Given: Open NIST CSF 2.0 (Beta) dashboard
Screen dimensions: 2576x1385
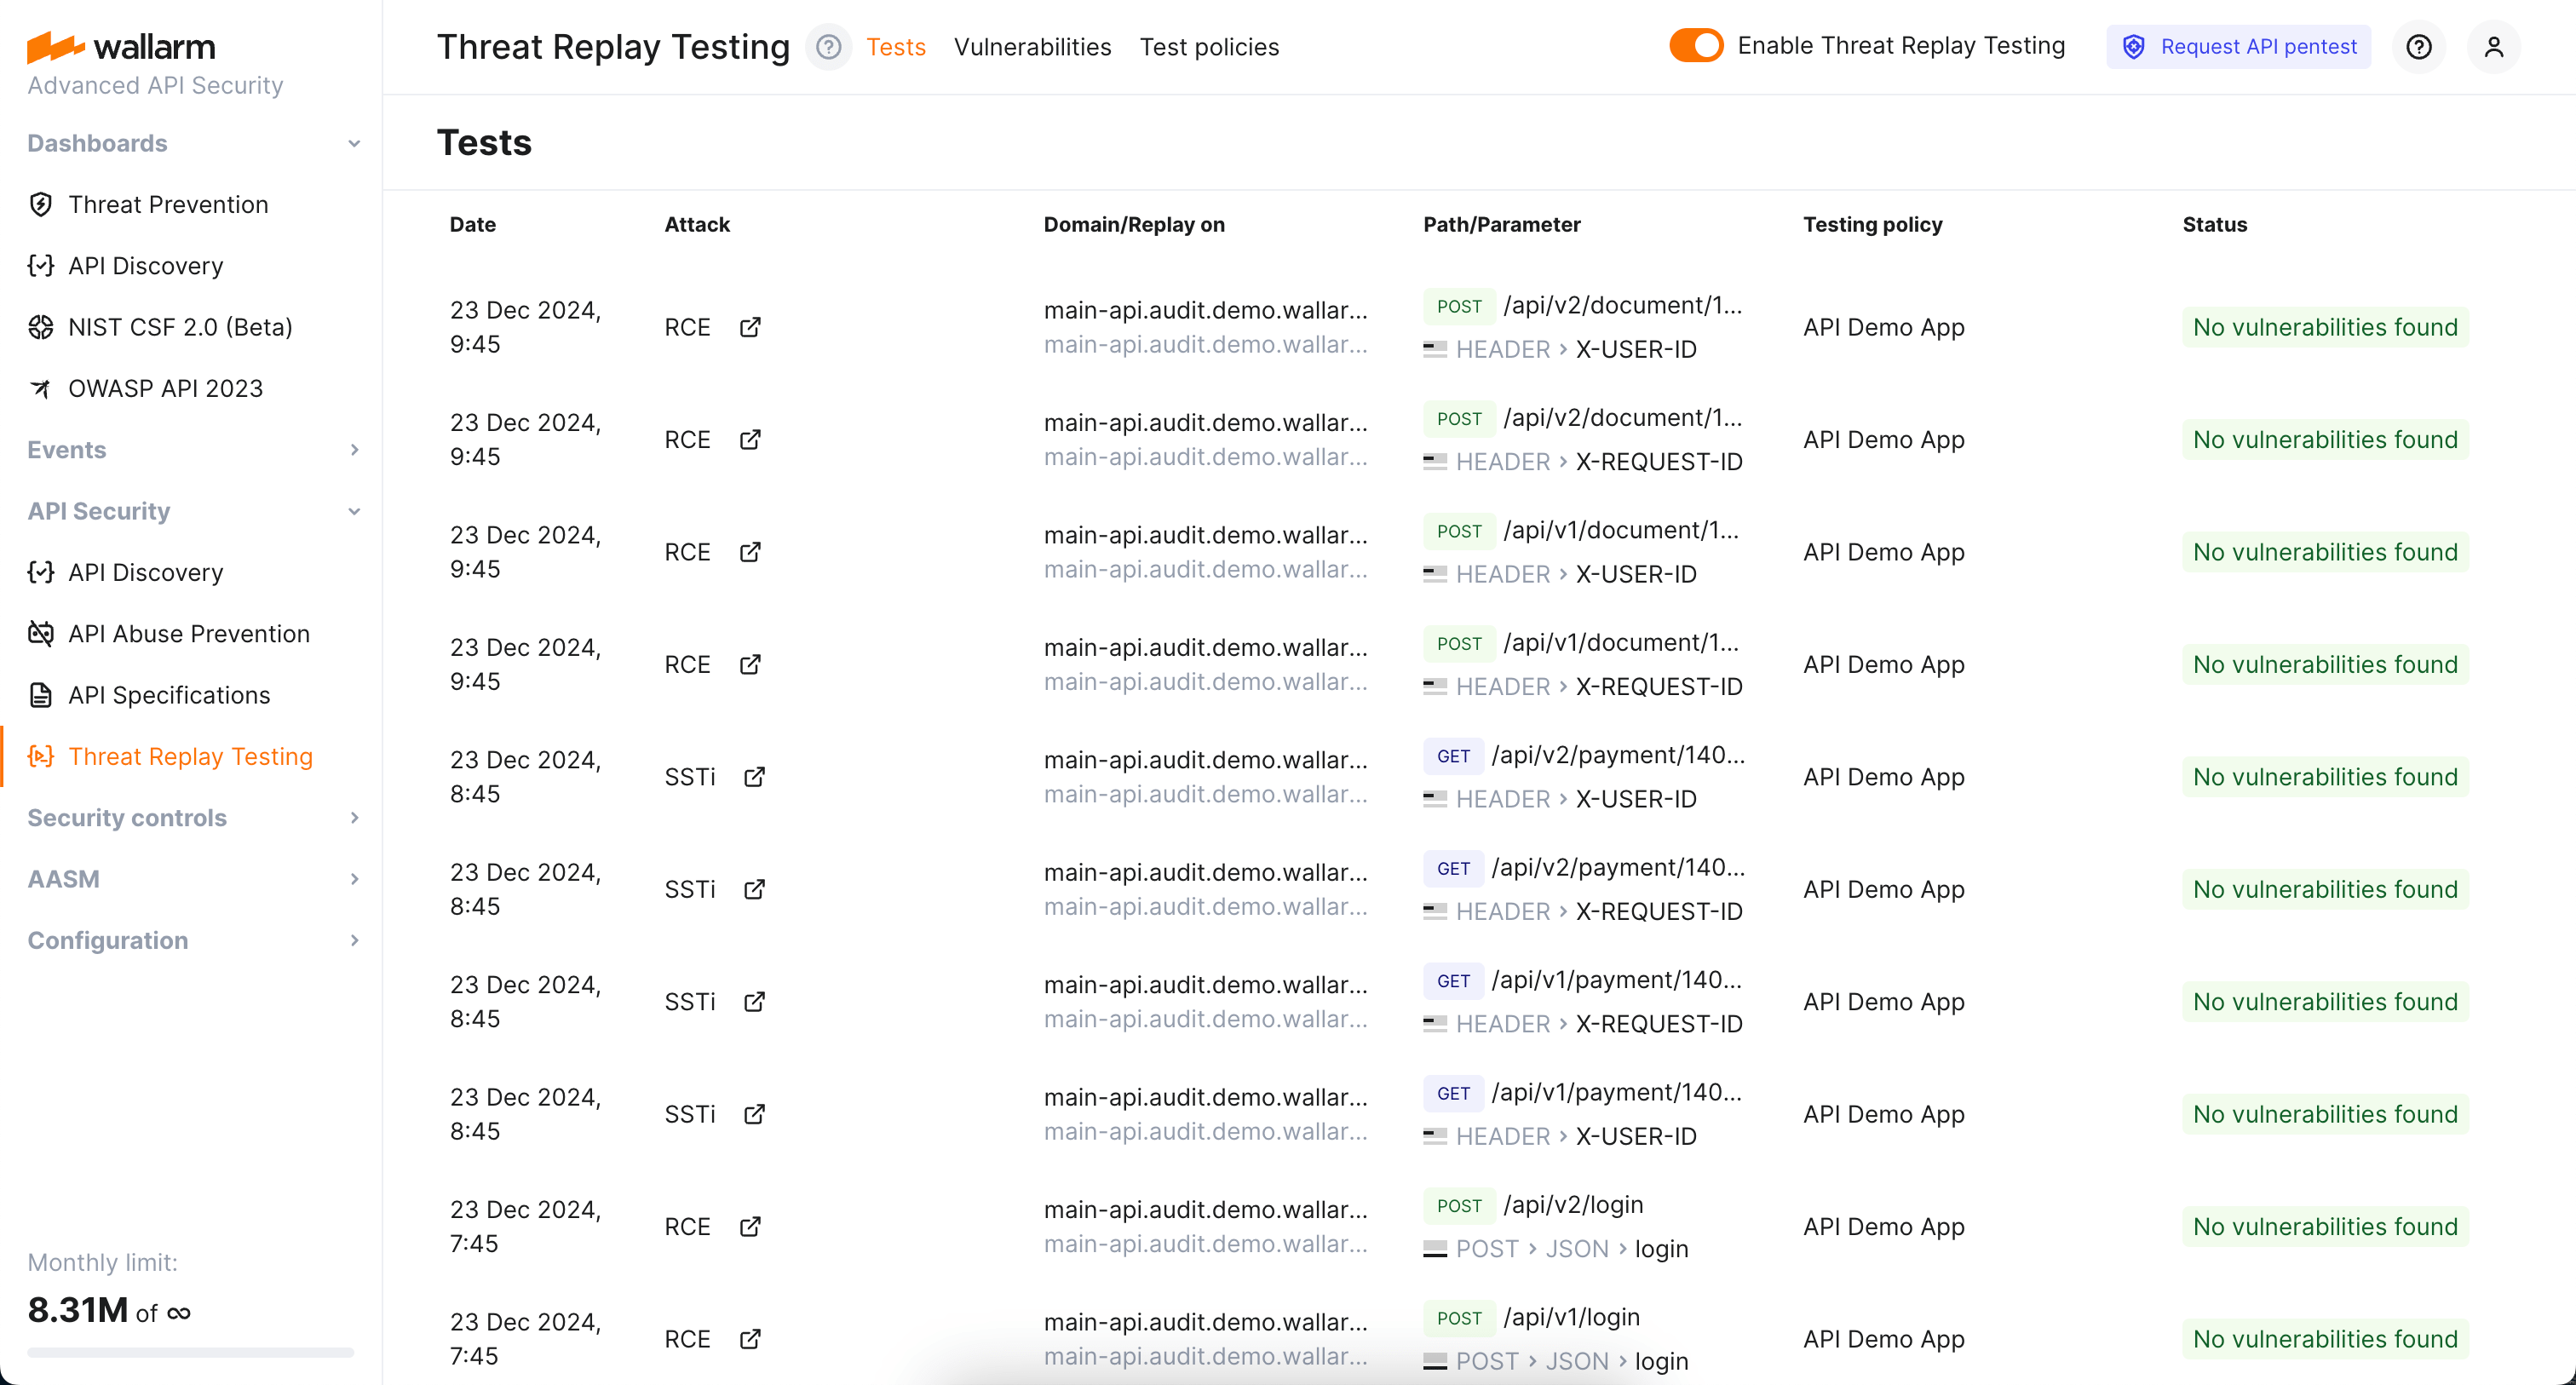Looking at the screenshot, I should point(181,327).
